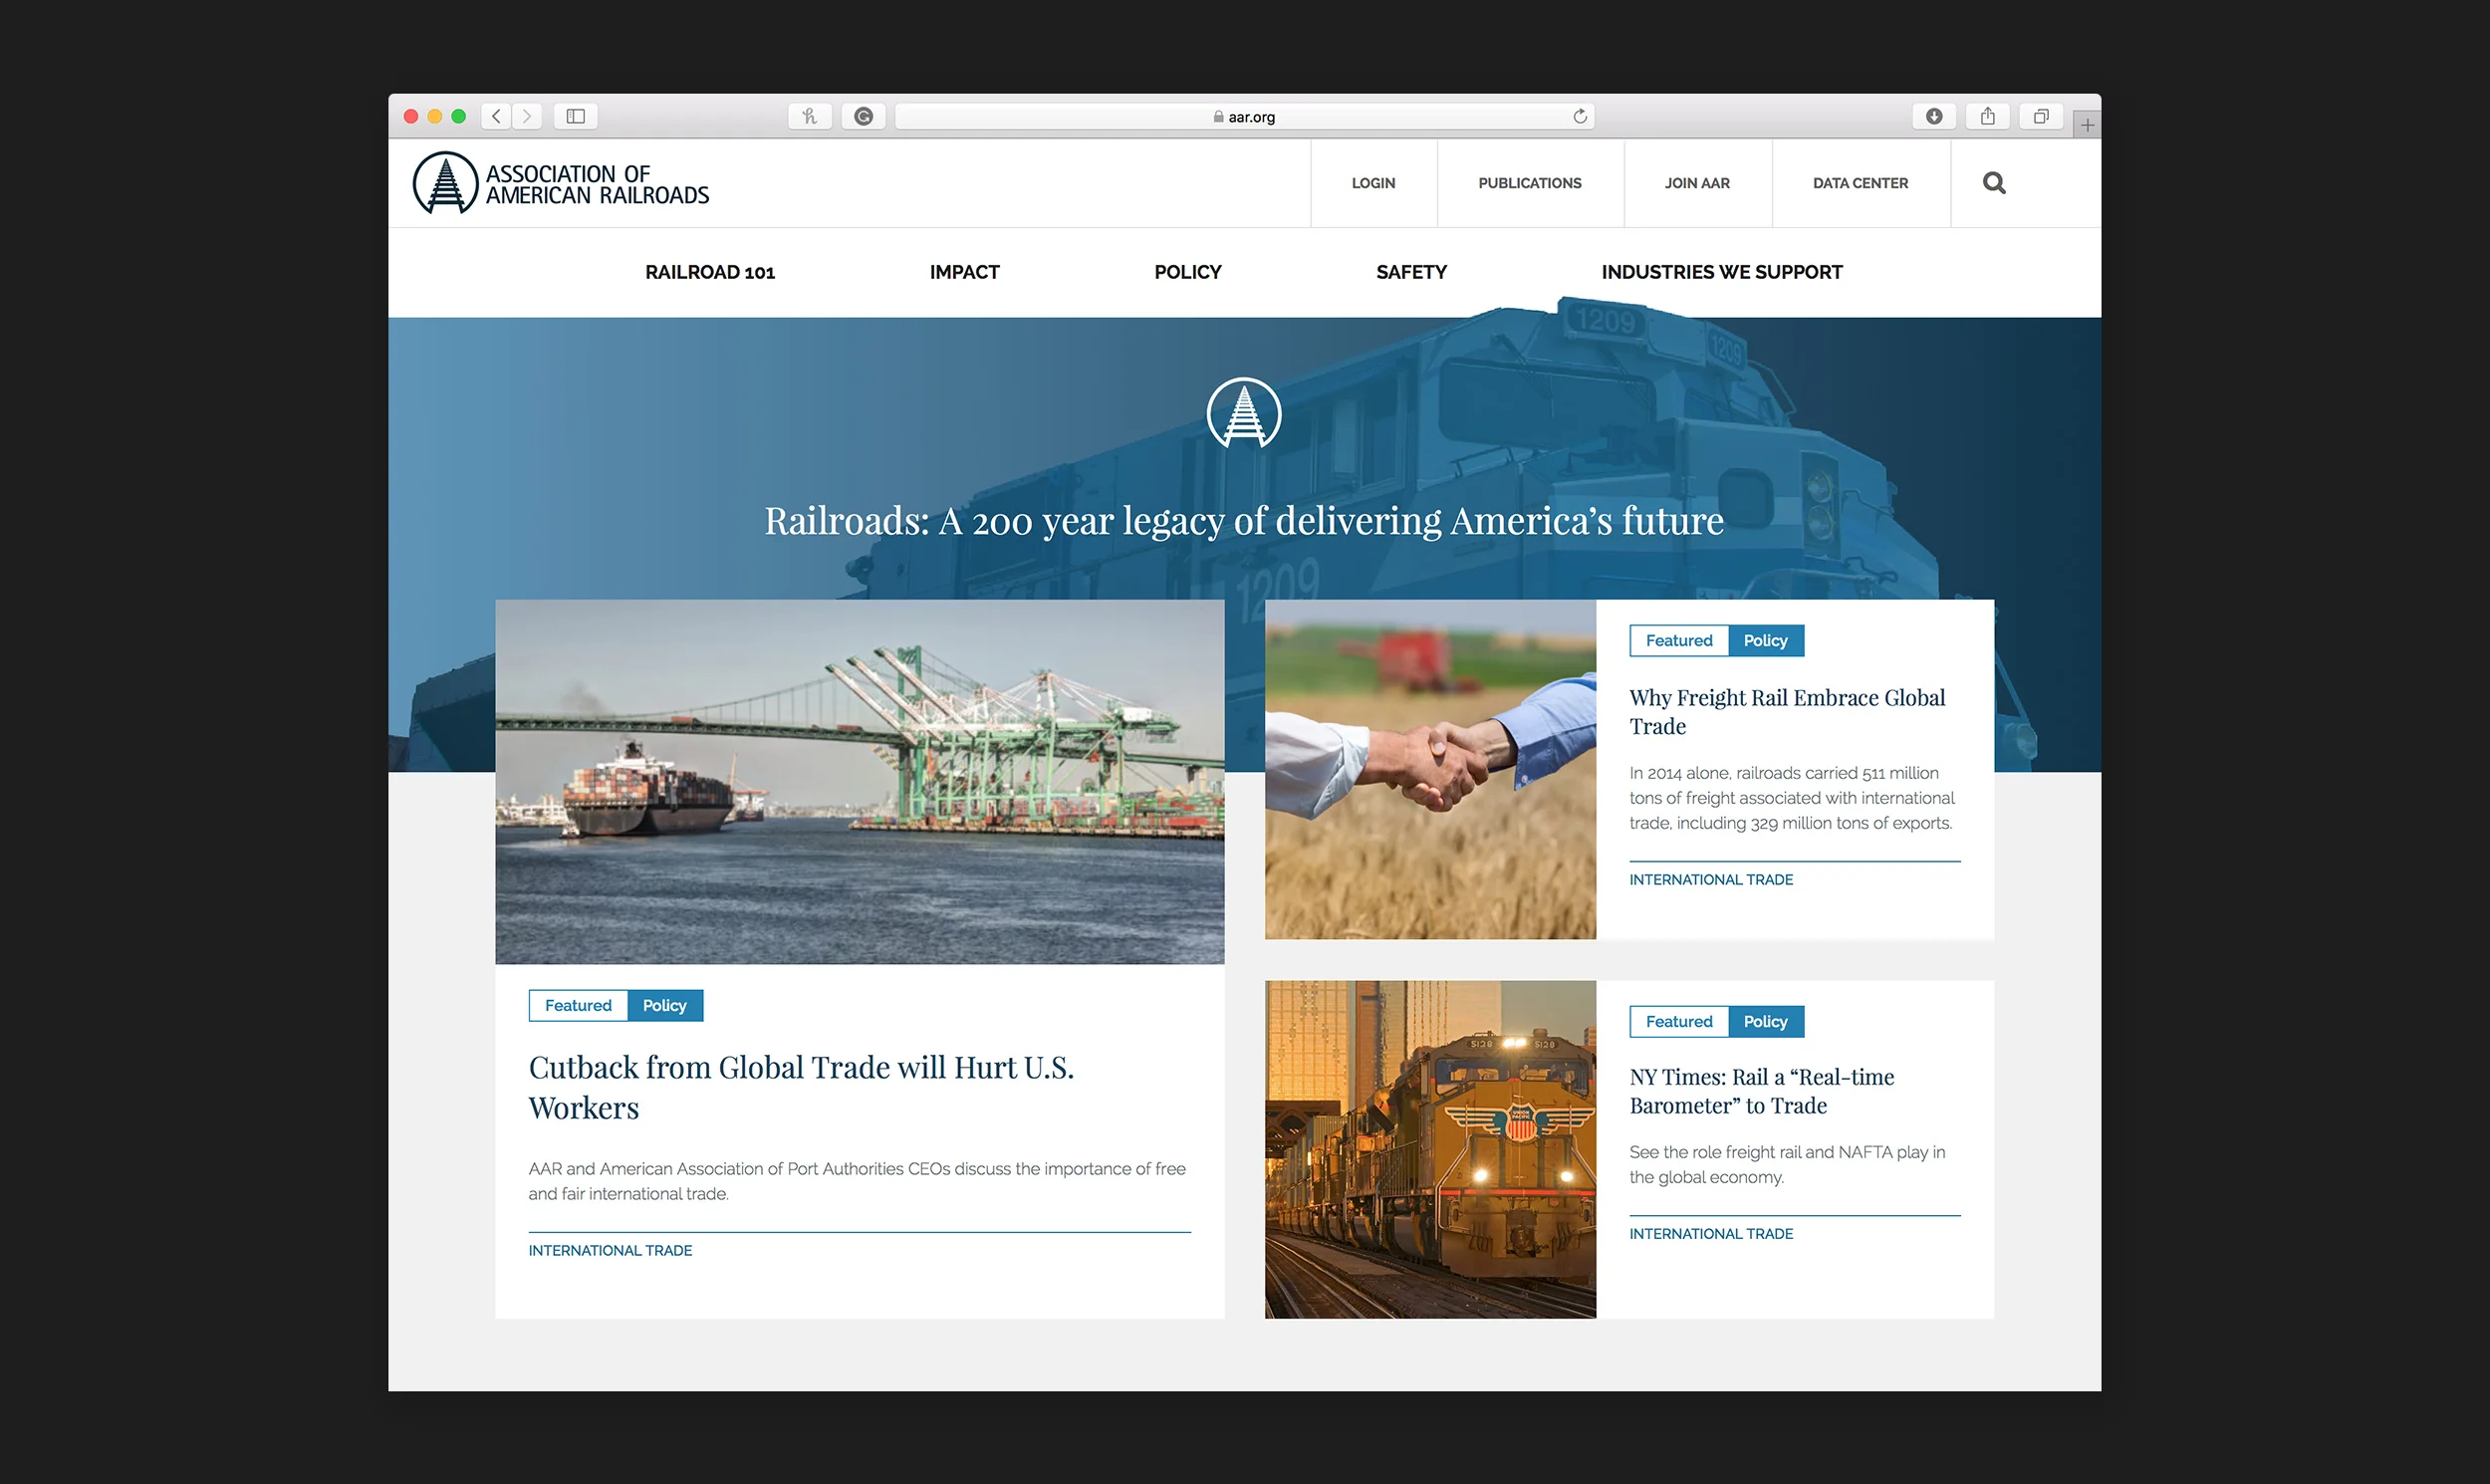The width and height of the screenshot is (2490, 1484).
Task: Reload the page using refresh icon
Action: pyautogui.click(x=1580, y=116)
